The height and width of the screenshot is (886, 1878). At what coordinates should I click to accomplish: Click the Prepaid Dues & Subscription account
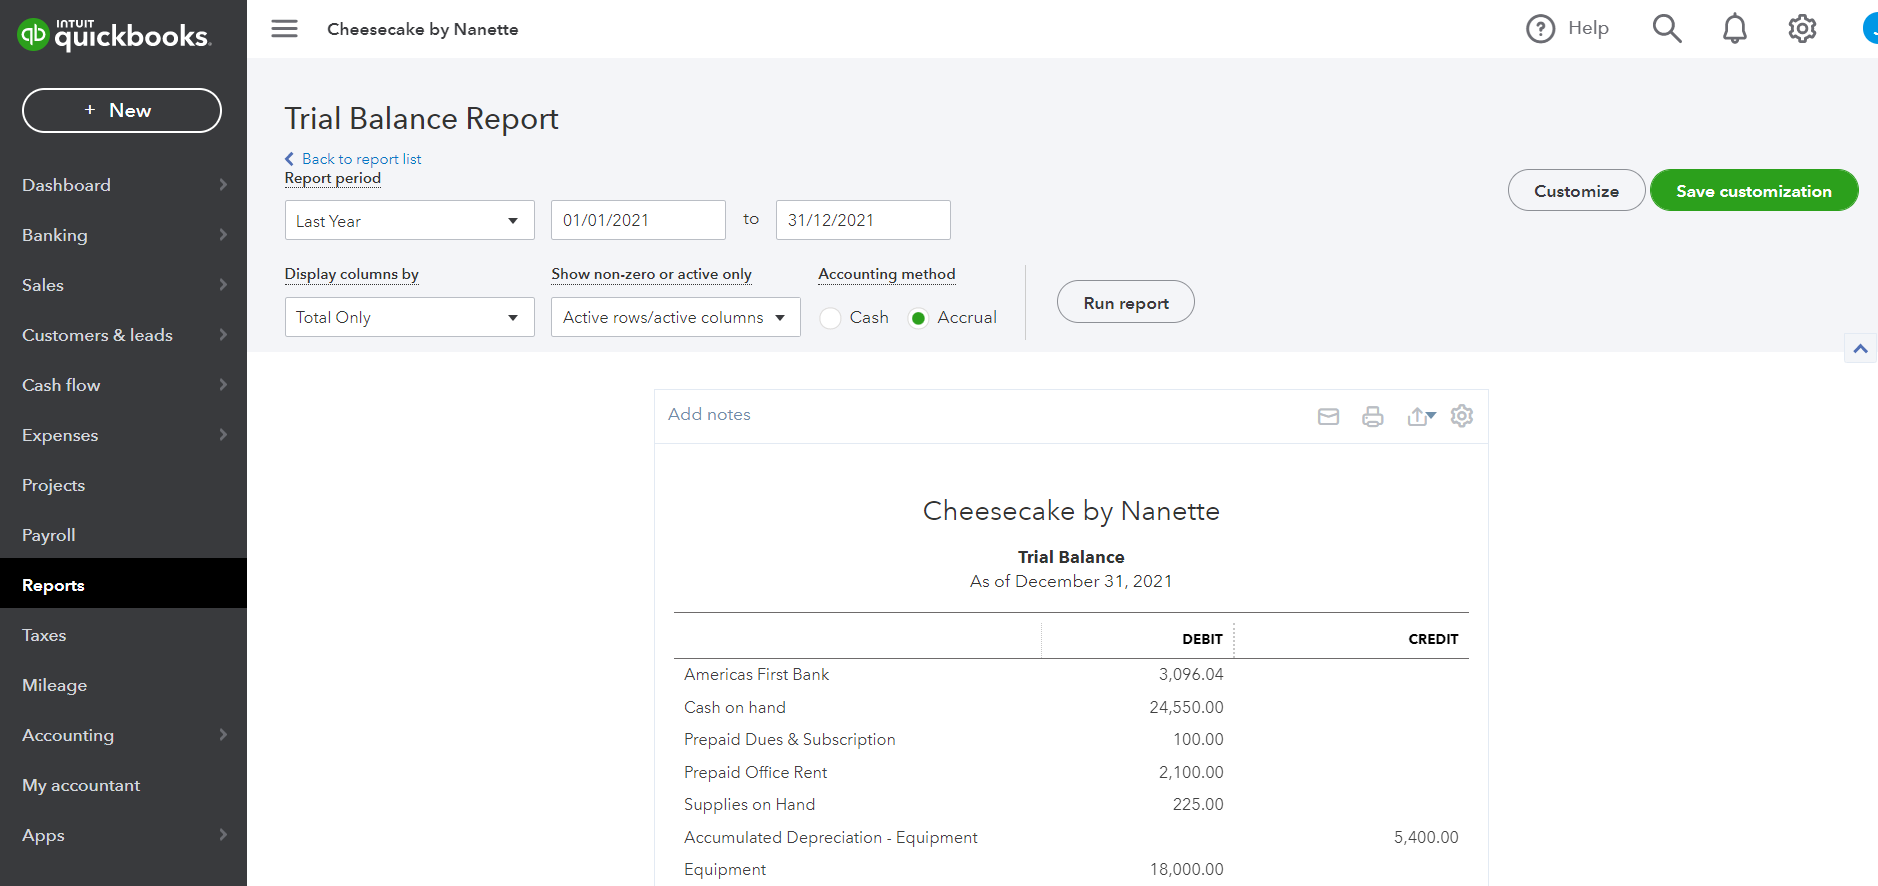(790, 740)
